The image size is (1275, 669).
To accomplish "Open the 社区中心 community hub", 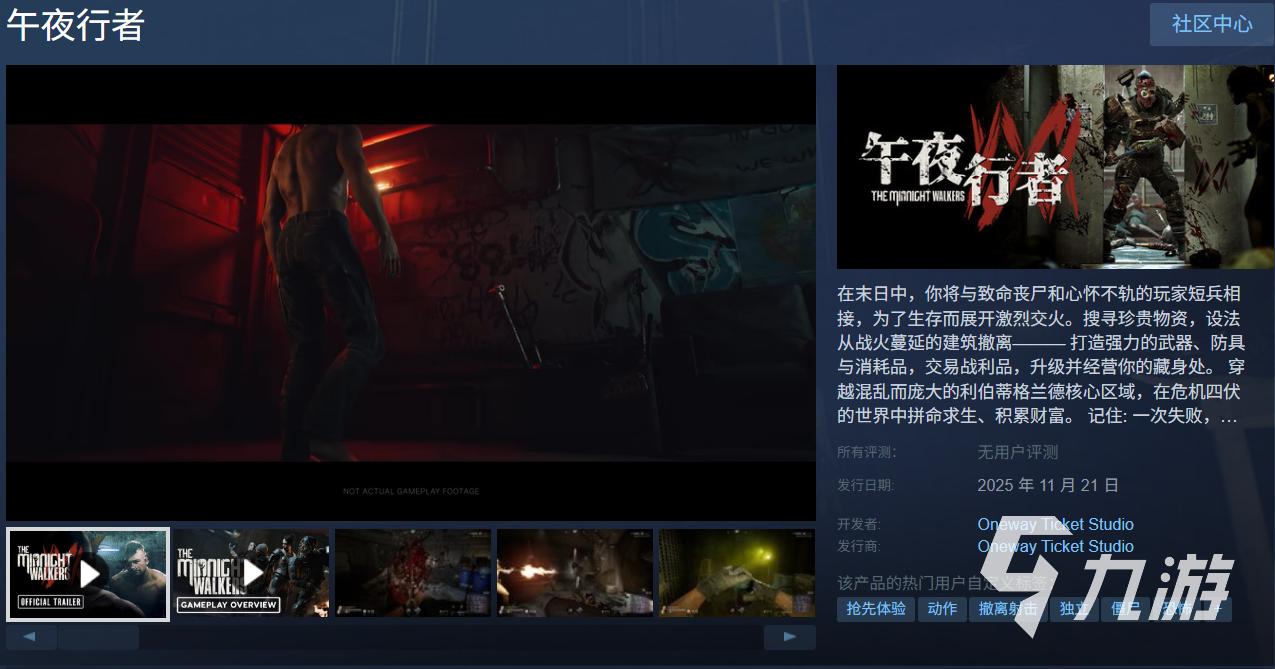I will [x=1211, y=24].
